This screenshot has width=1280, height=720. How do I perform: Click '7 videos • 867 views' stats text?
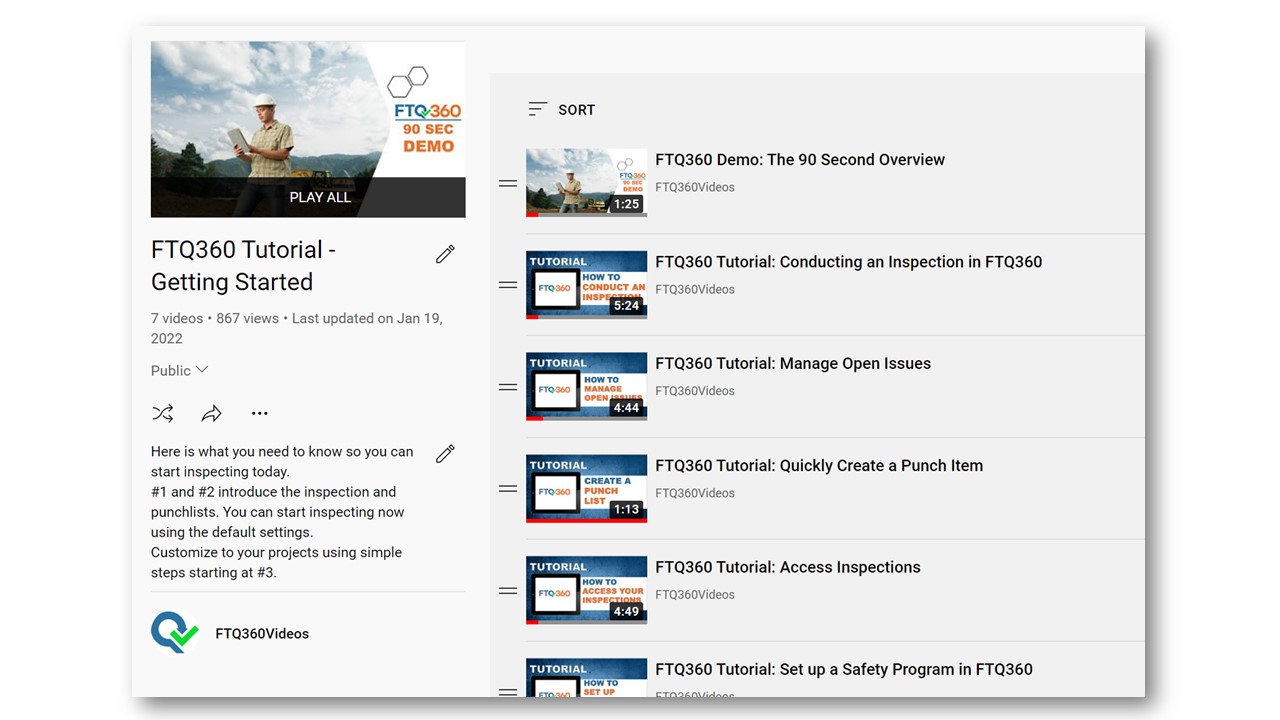coord(215,318)
